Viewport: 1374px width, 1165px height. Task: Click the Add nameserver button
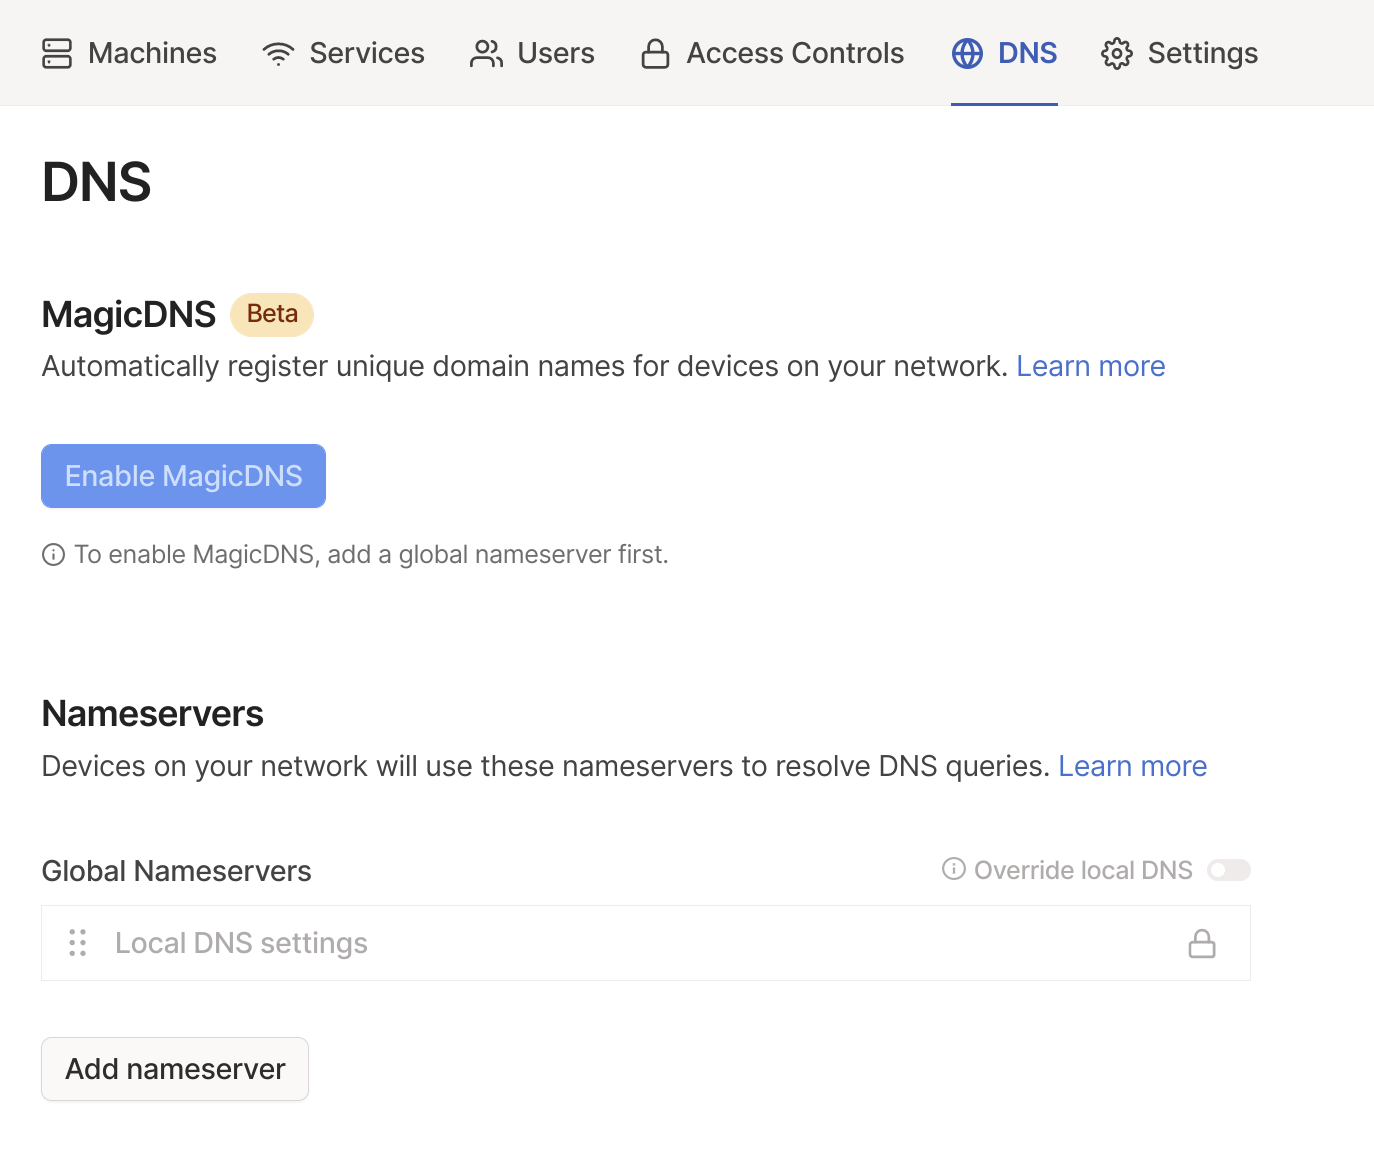(175, 1069)
